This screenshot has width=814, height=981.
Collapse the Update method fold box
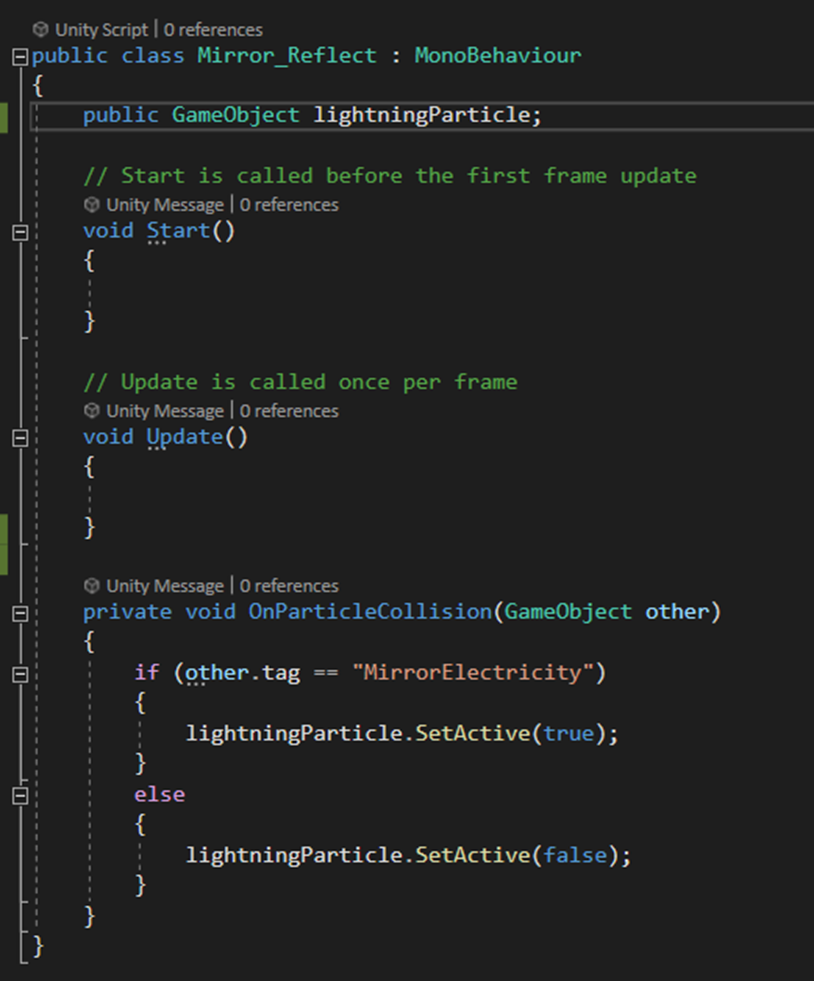(x=20, y=439)
